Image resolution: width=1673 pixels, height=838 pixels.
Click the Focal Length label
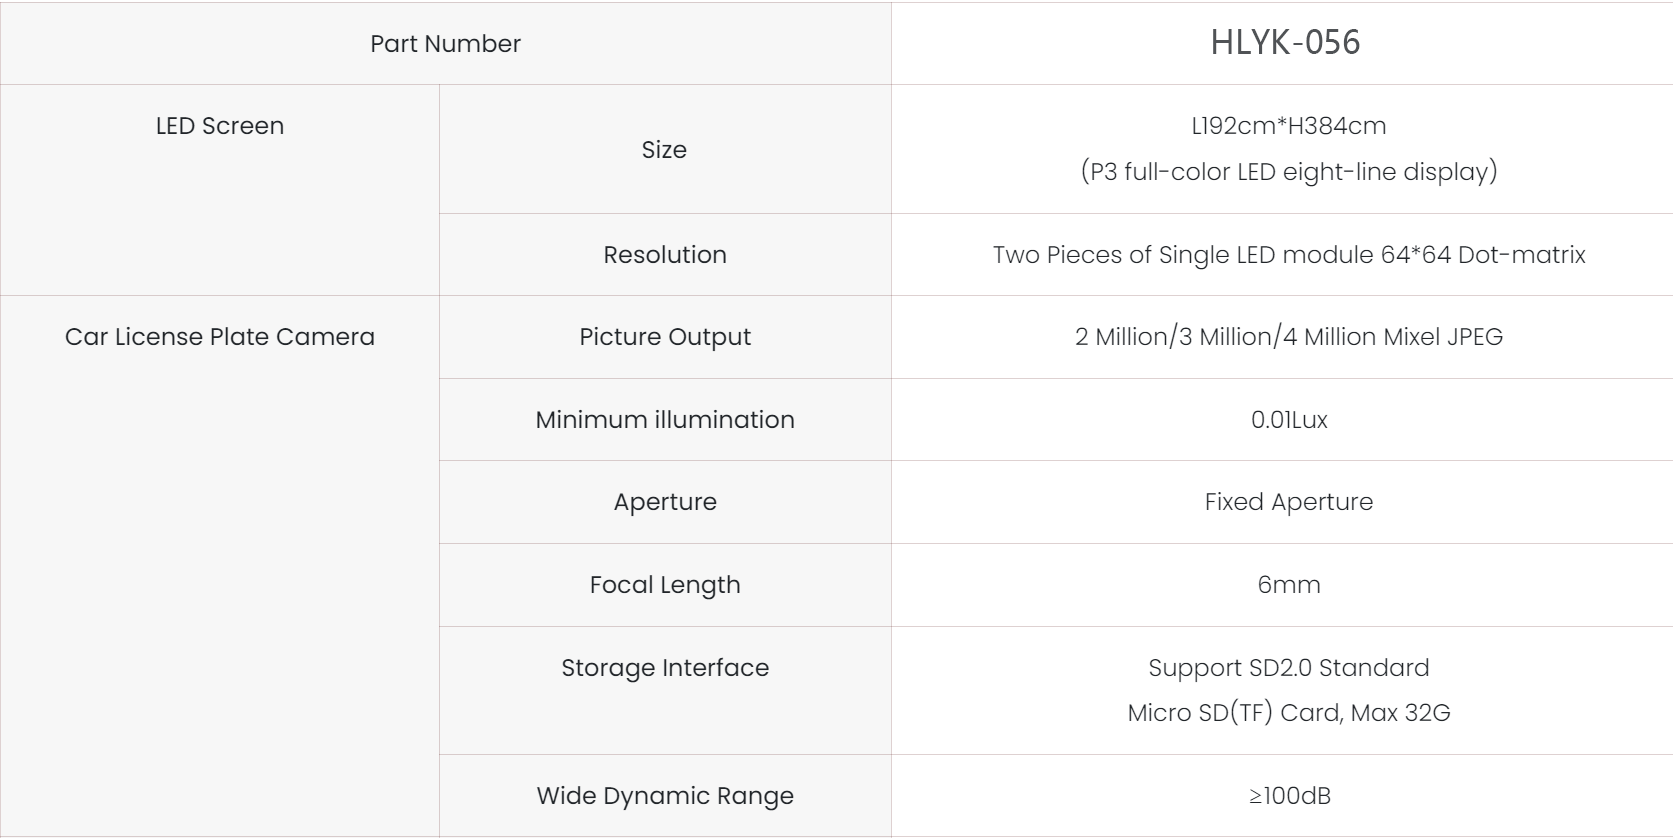click(664, 585)
